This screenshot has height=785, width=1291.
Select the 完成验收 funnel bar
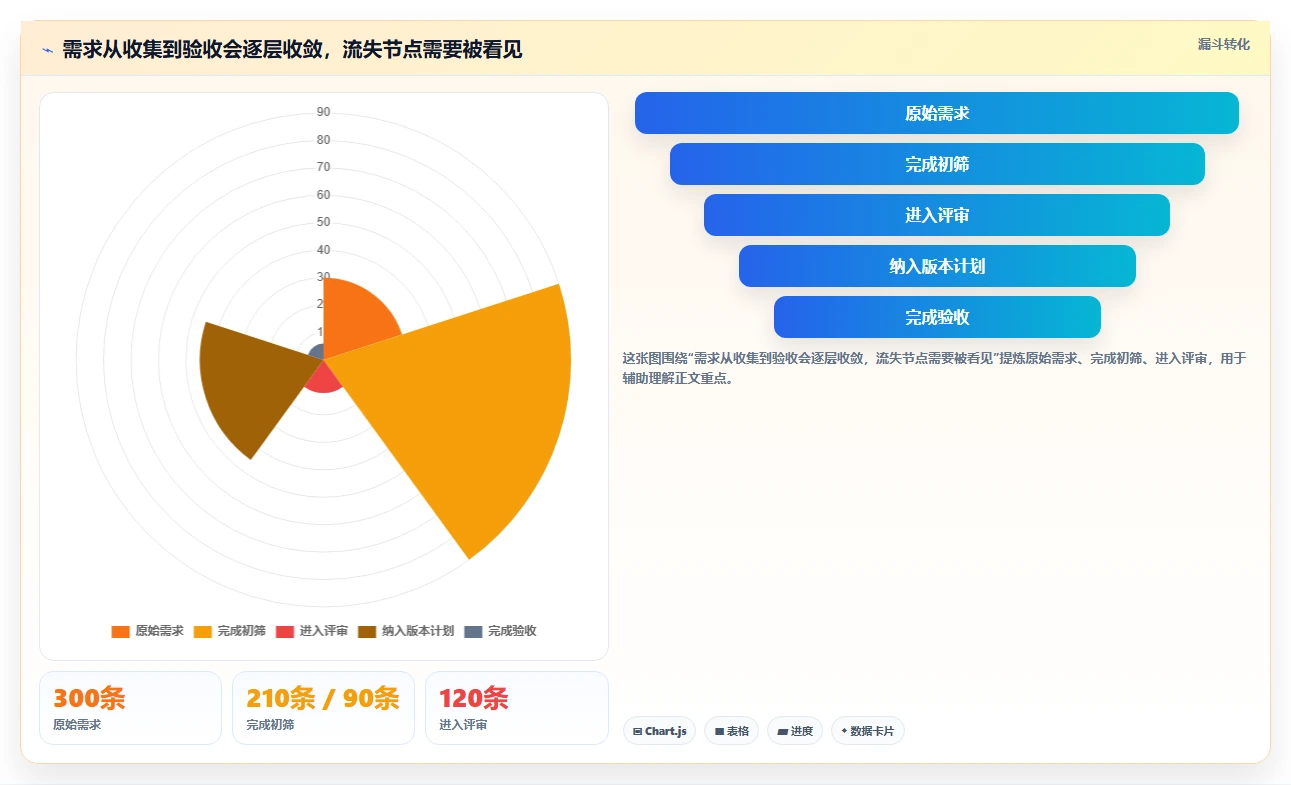[937, 317]
